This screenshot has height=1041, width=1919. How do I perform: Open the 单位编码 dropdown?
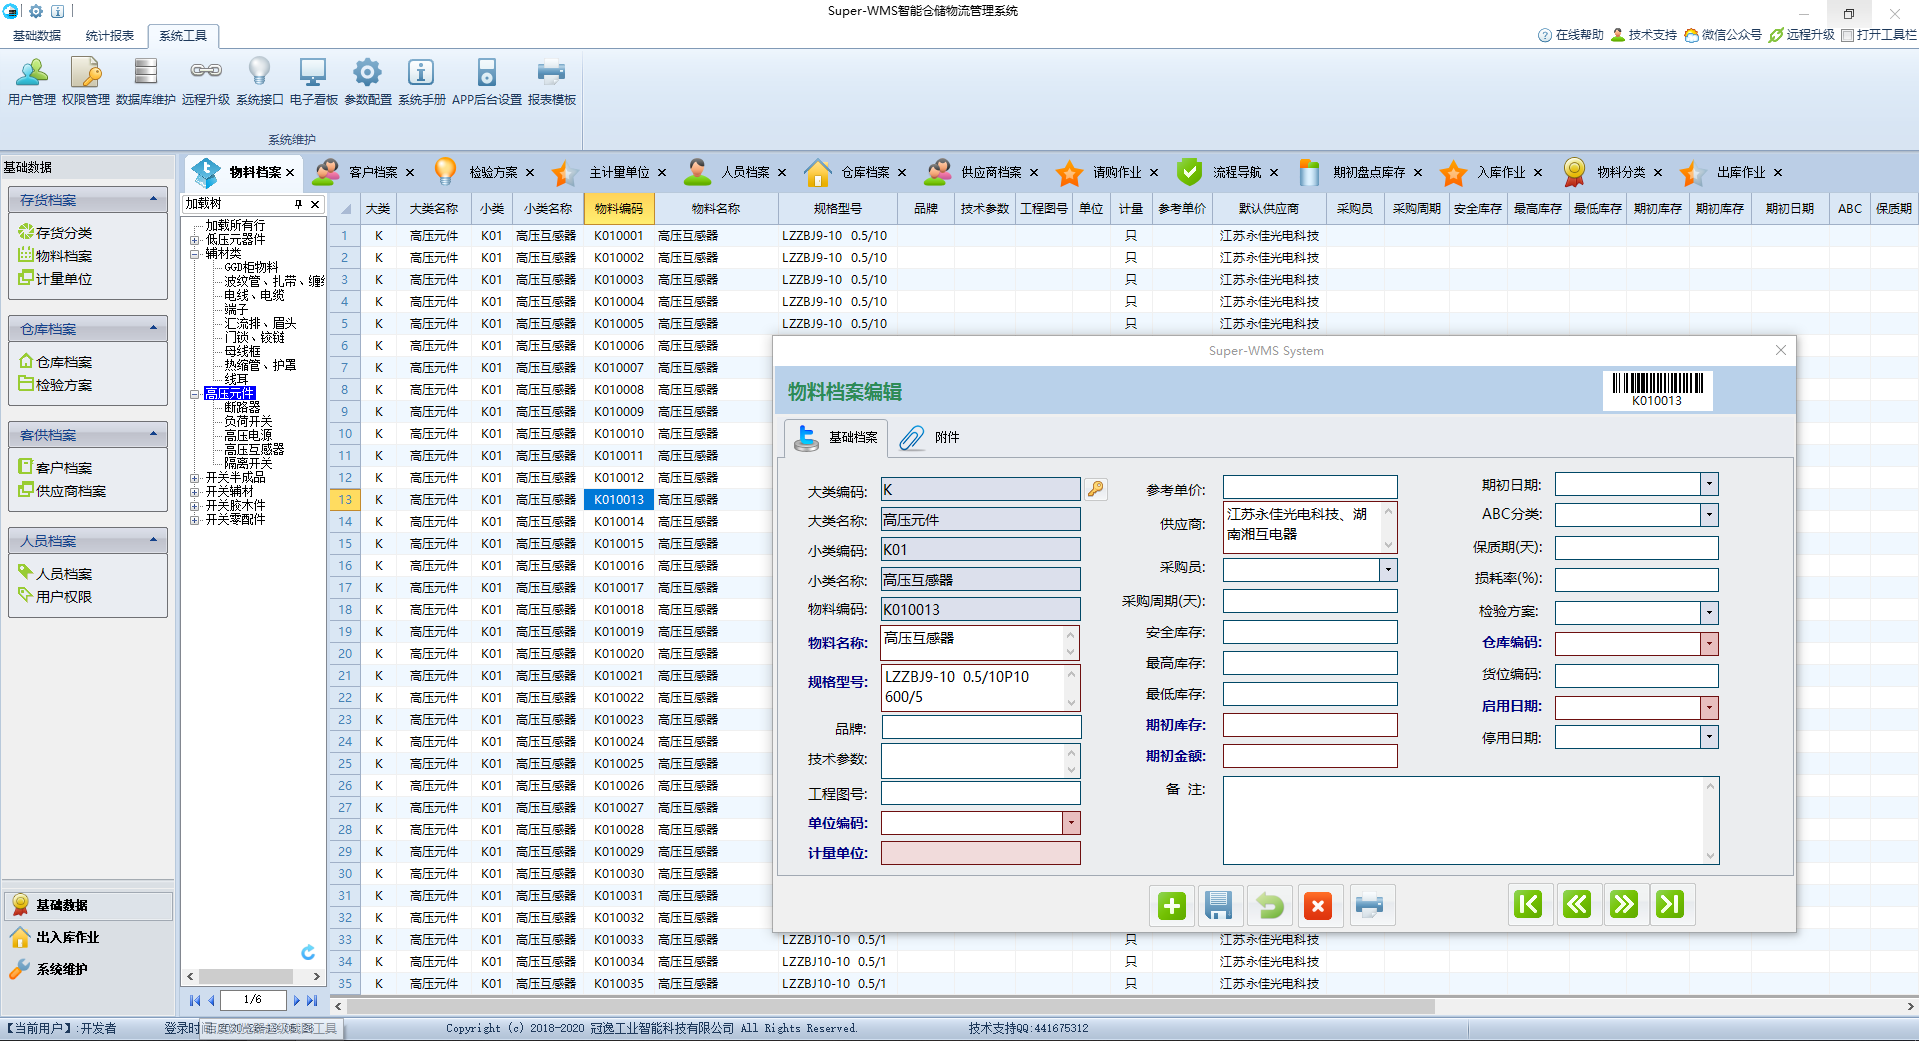1071,823
